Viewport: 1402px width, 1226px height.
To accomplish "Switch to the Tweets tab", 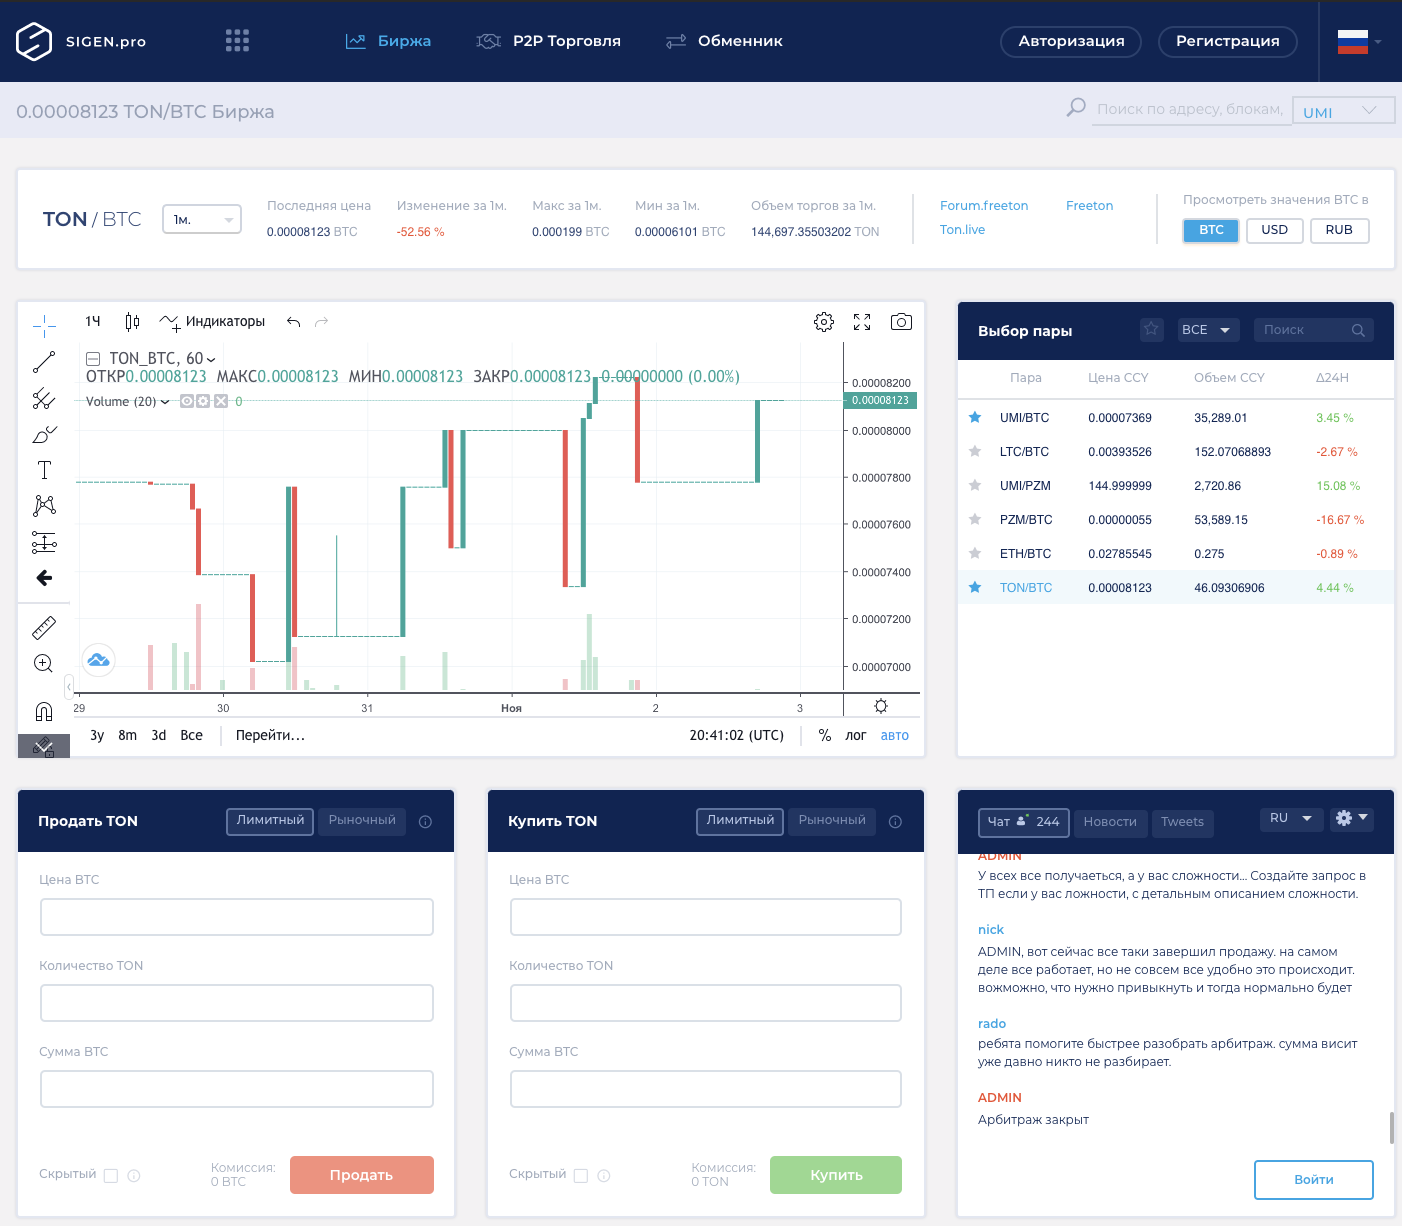I will (1182, 822).
